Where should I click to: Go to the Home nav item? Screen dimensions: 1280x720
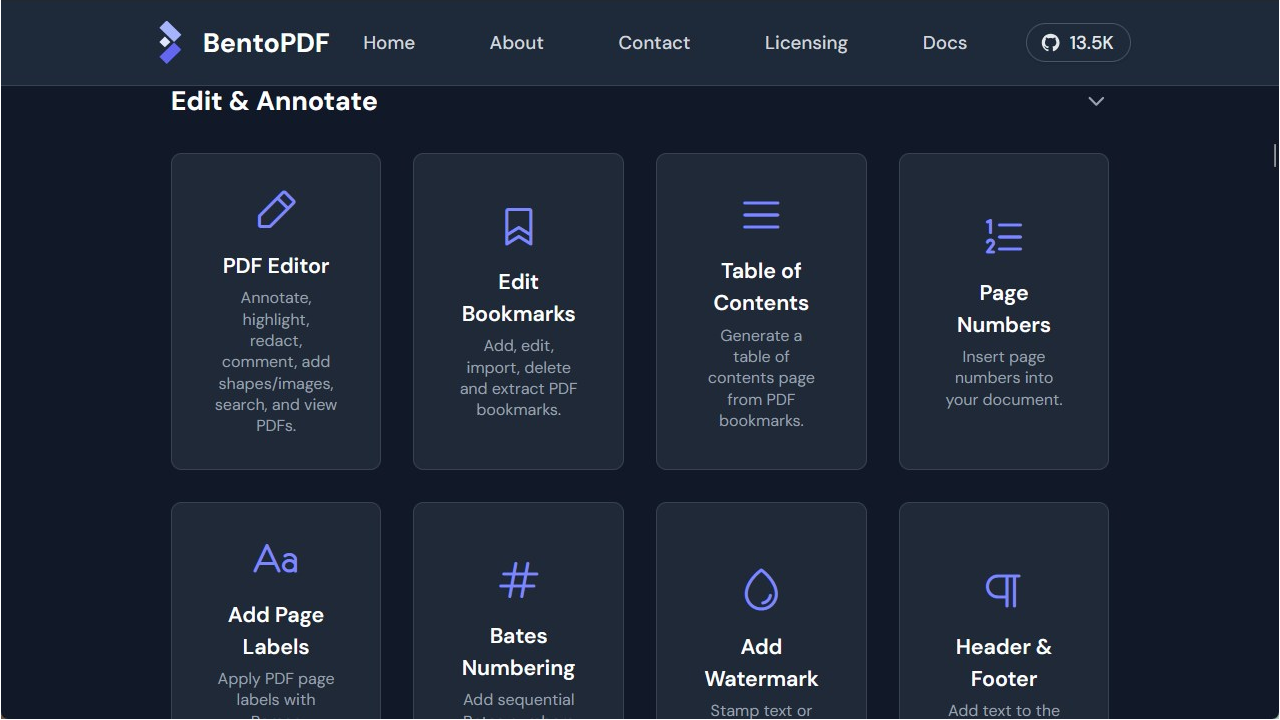(x=389, y=43)
